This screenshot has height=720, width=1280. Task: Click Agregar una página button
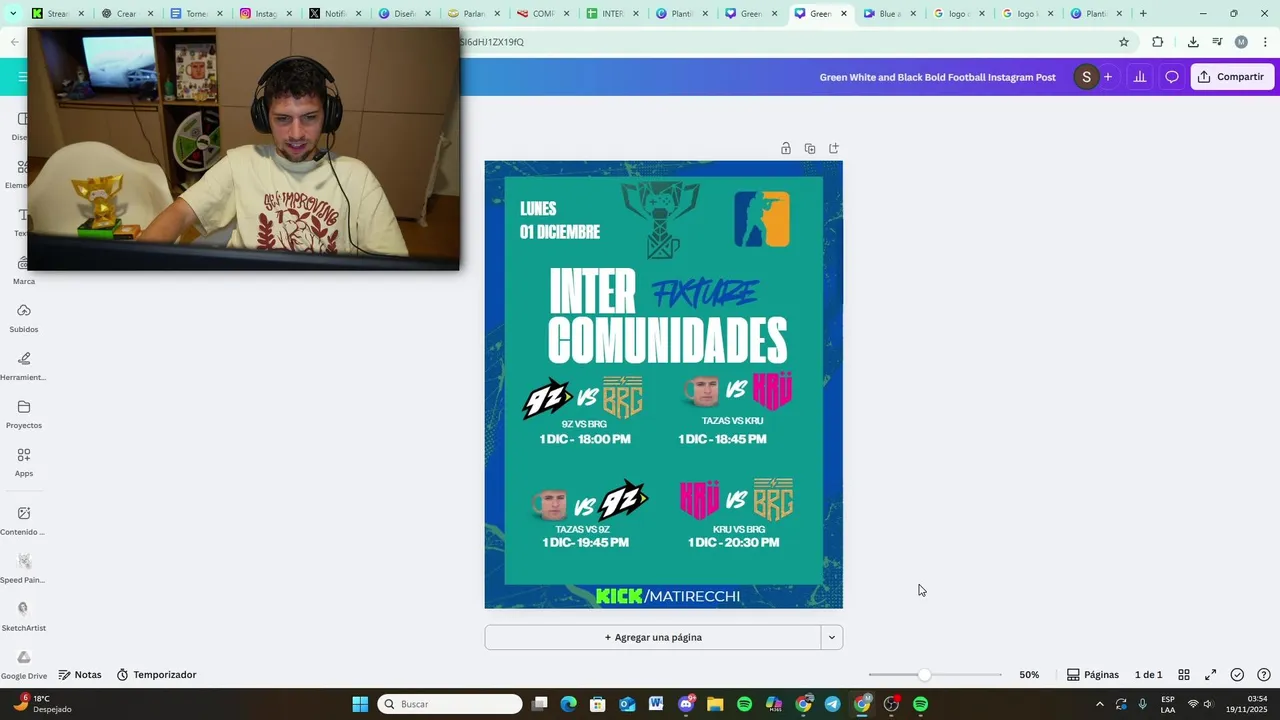[653, 637]
